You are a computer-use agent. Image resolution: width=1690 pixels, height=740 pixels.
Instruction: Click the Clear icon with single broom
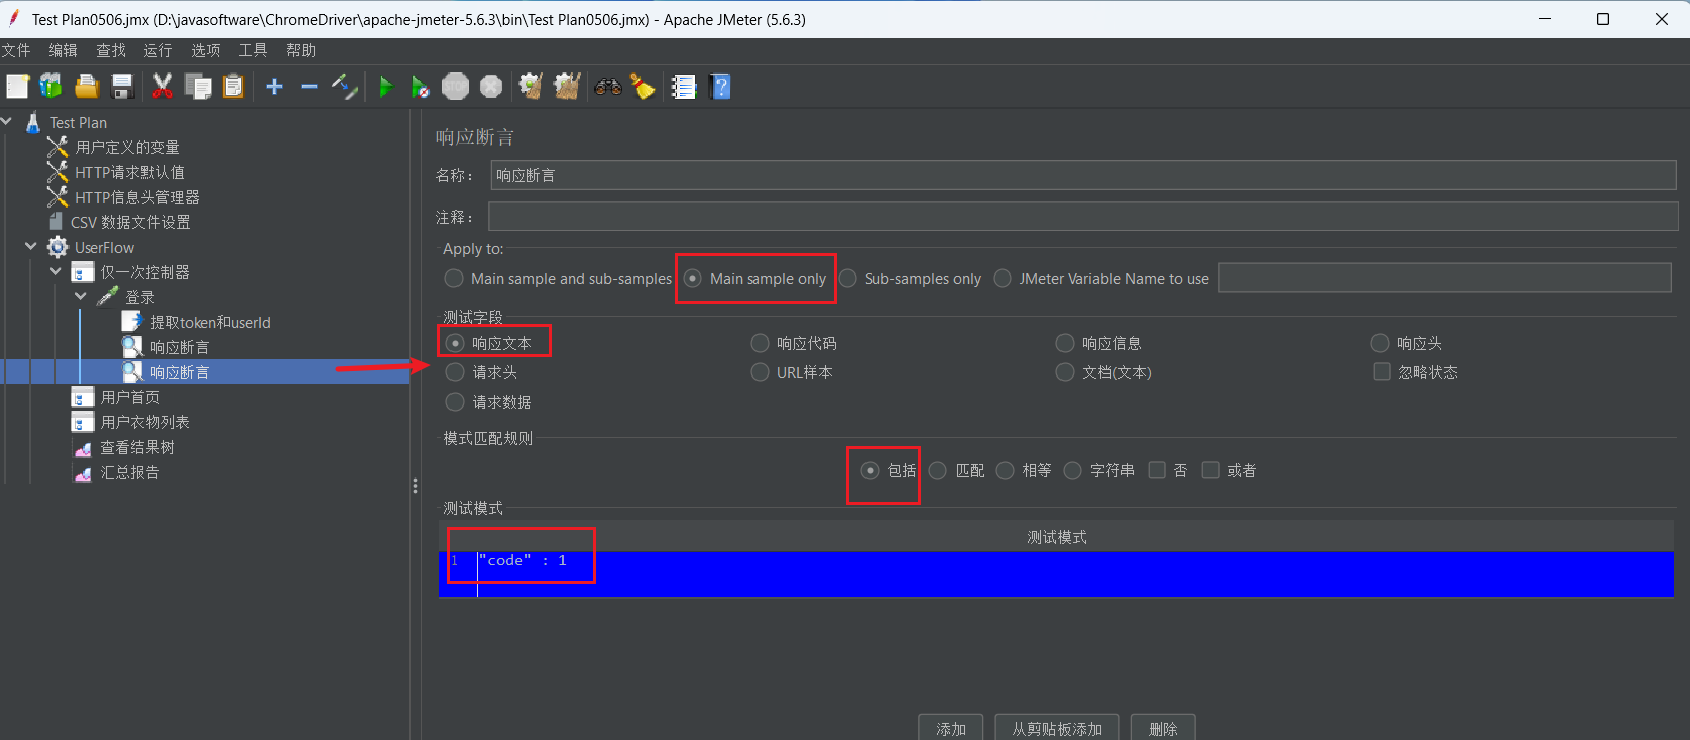(x=531, y=87)
